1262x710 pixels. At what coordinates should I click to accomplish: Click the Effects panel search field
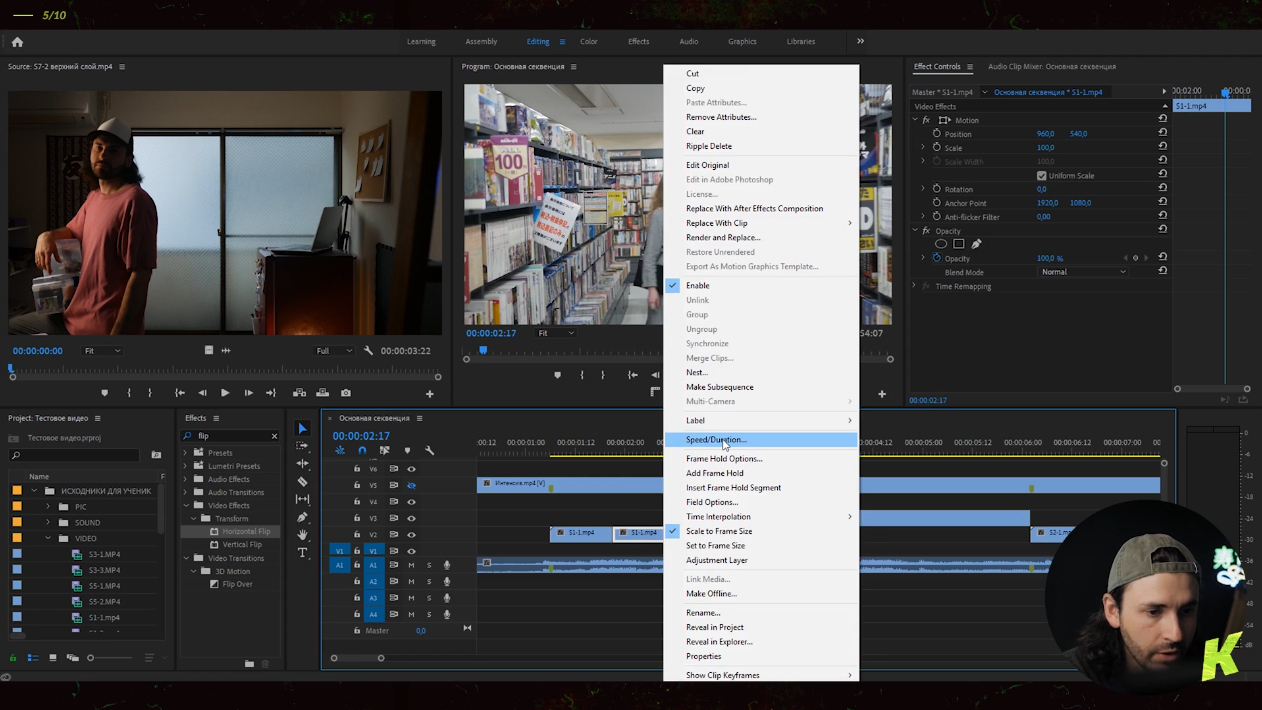(232, 436)
